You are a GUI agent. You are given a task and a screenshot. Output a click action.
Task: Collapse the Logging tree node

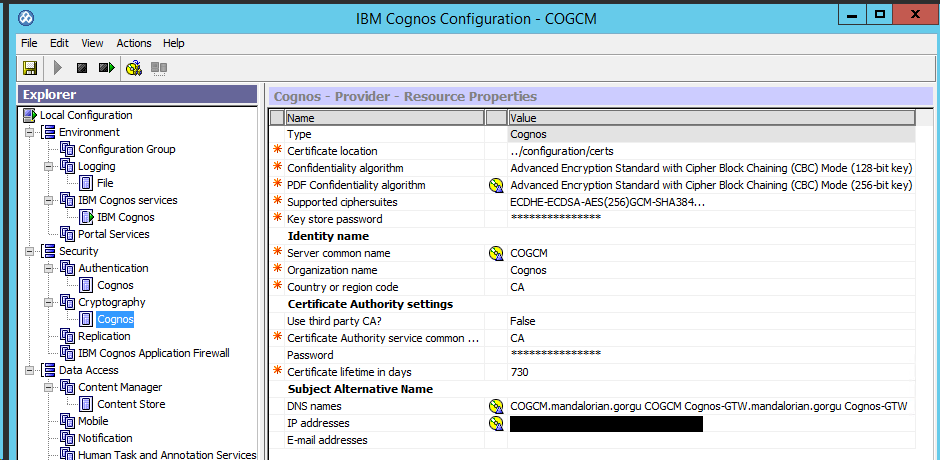[49, 166]
